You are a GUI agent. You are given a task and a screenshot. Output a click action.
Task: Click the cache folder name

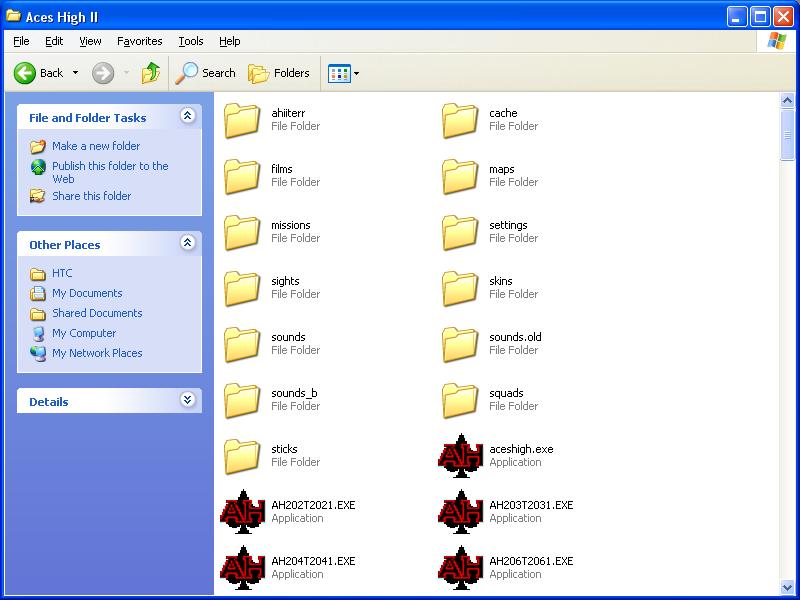pyautogui.click(x=503, y=113)
